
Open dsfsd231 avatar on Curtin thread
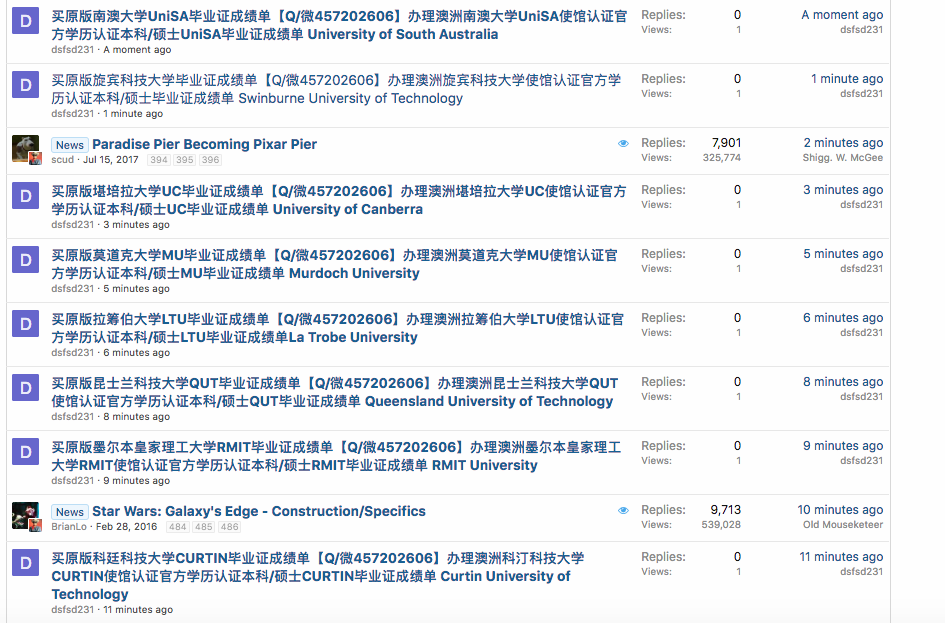pos(25,563)
